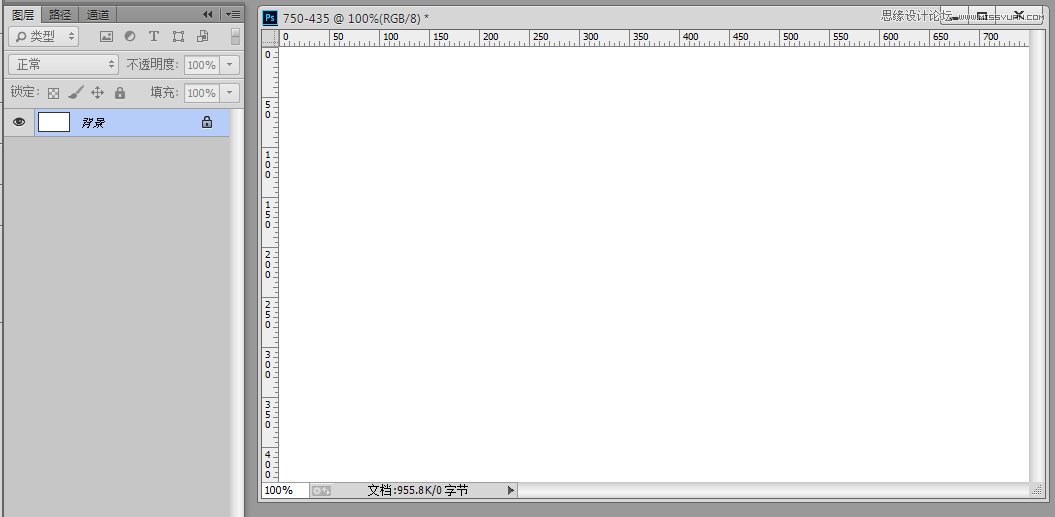Lock image pixels brush icon
The width and height of the screenshot is (1055, 517).
click(x=75, y=92)
